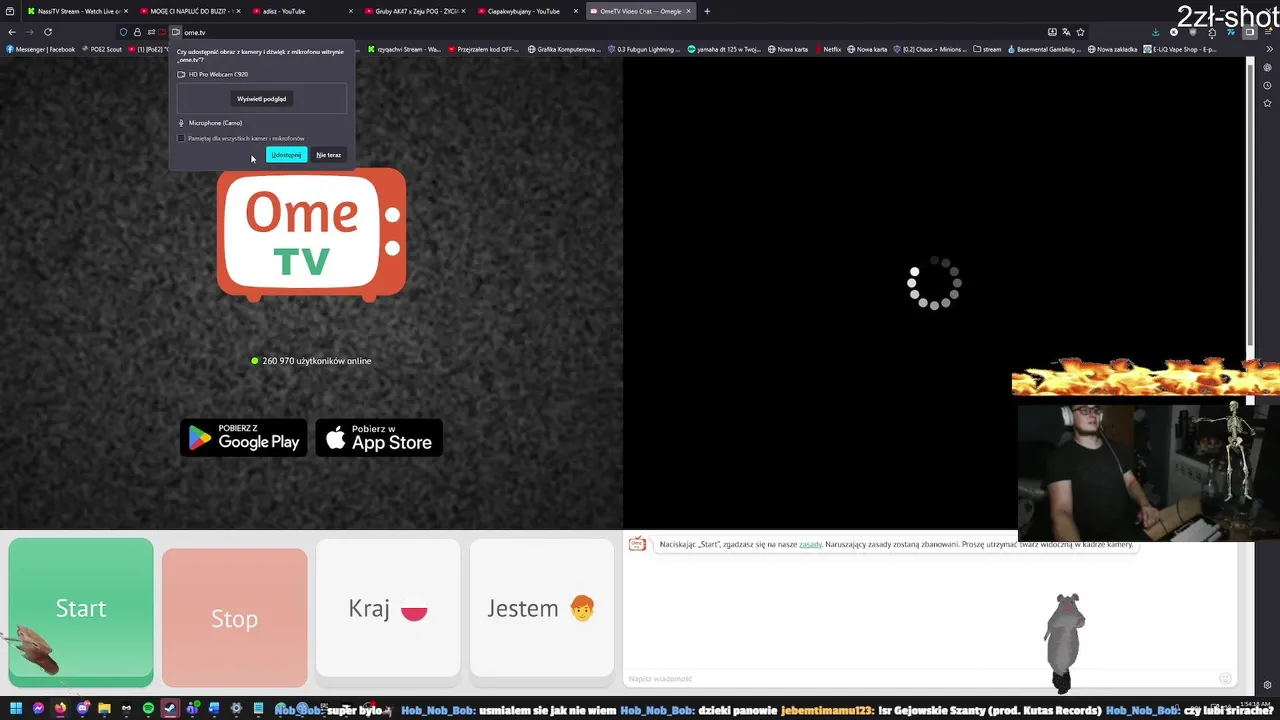Open POE2 Scout bookmark
The height and width of the screenshot is (720, 1280).
(x=101, y=49)
